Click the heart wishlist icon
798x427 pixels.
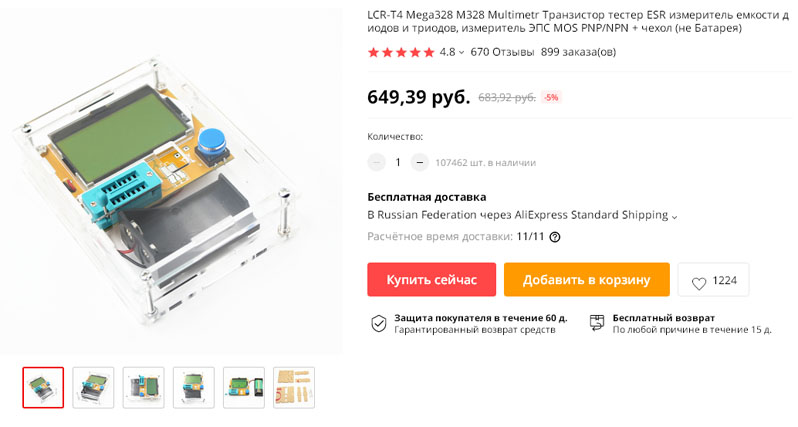(x=699, y=283)
